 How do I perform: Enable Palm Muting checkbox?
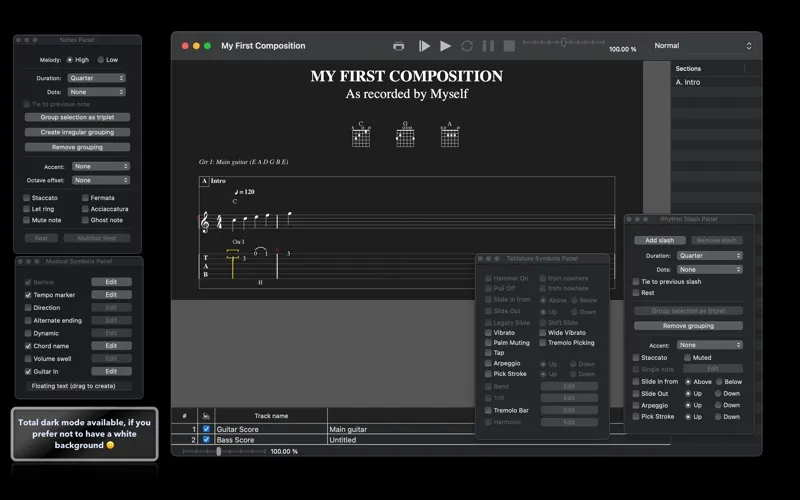488,342
